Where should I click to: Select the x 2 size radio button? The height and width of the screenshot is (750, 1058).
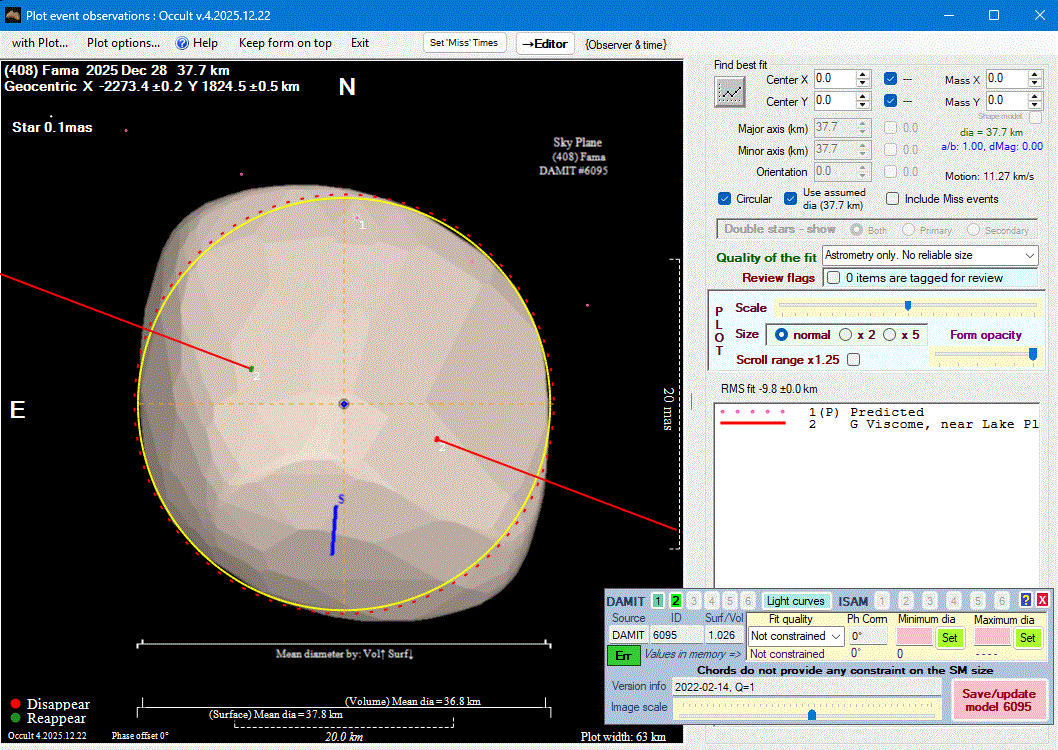(x=846, y=335)
